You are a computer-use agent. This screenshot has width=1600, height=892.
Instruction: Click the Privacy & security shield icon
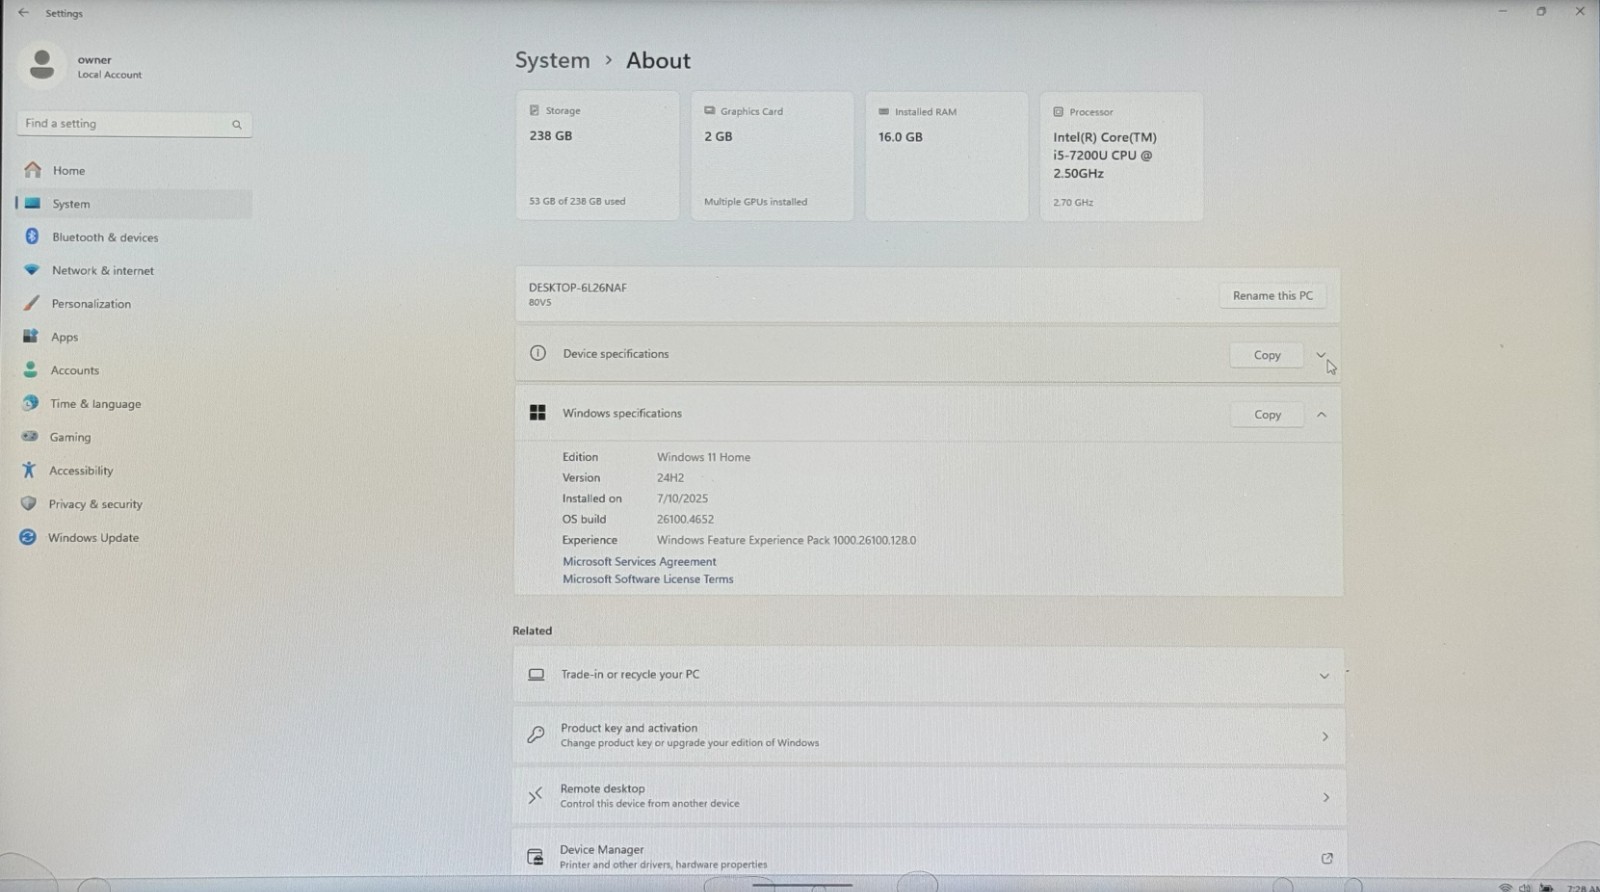29,503
